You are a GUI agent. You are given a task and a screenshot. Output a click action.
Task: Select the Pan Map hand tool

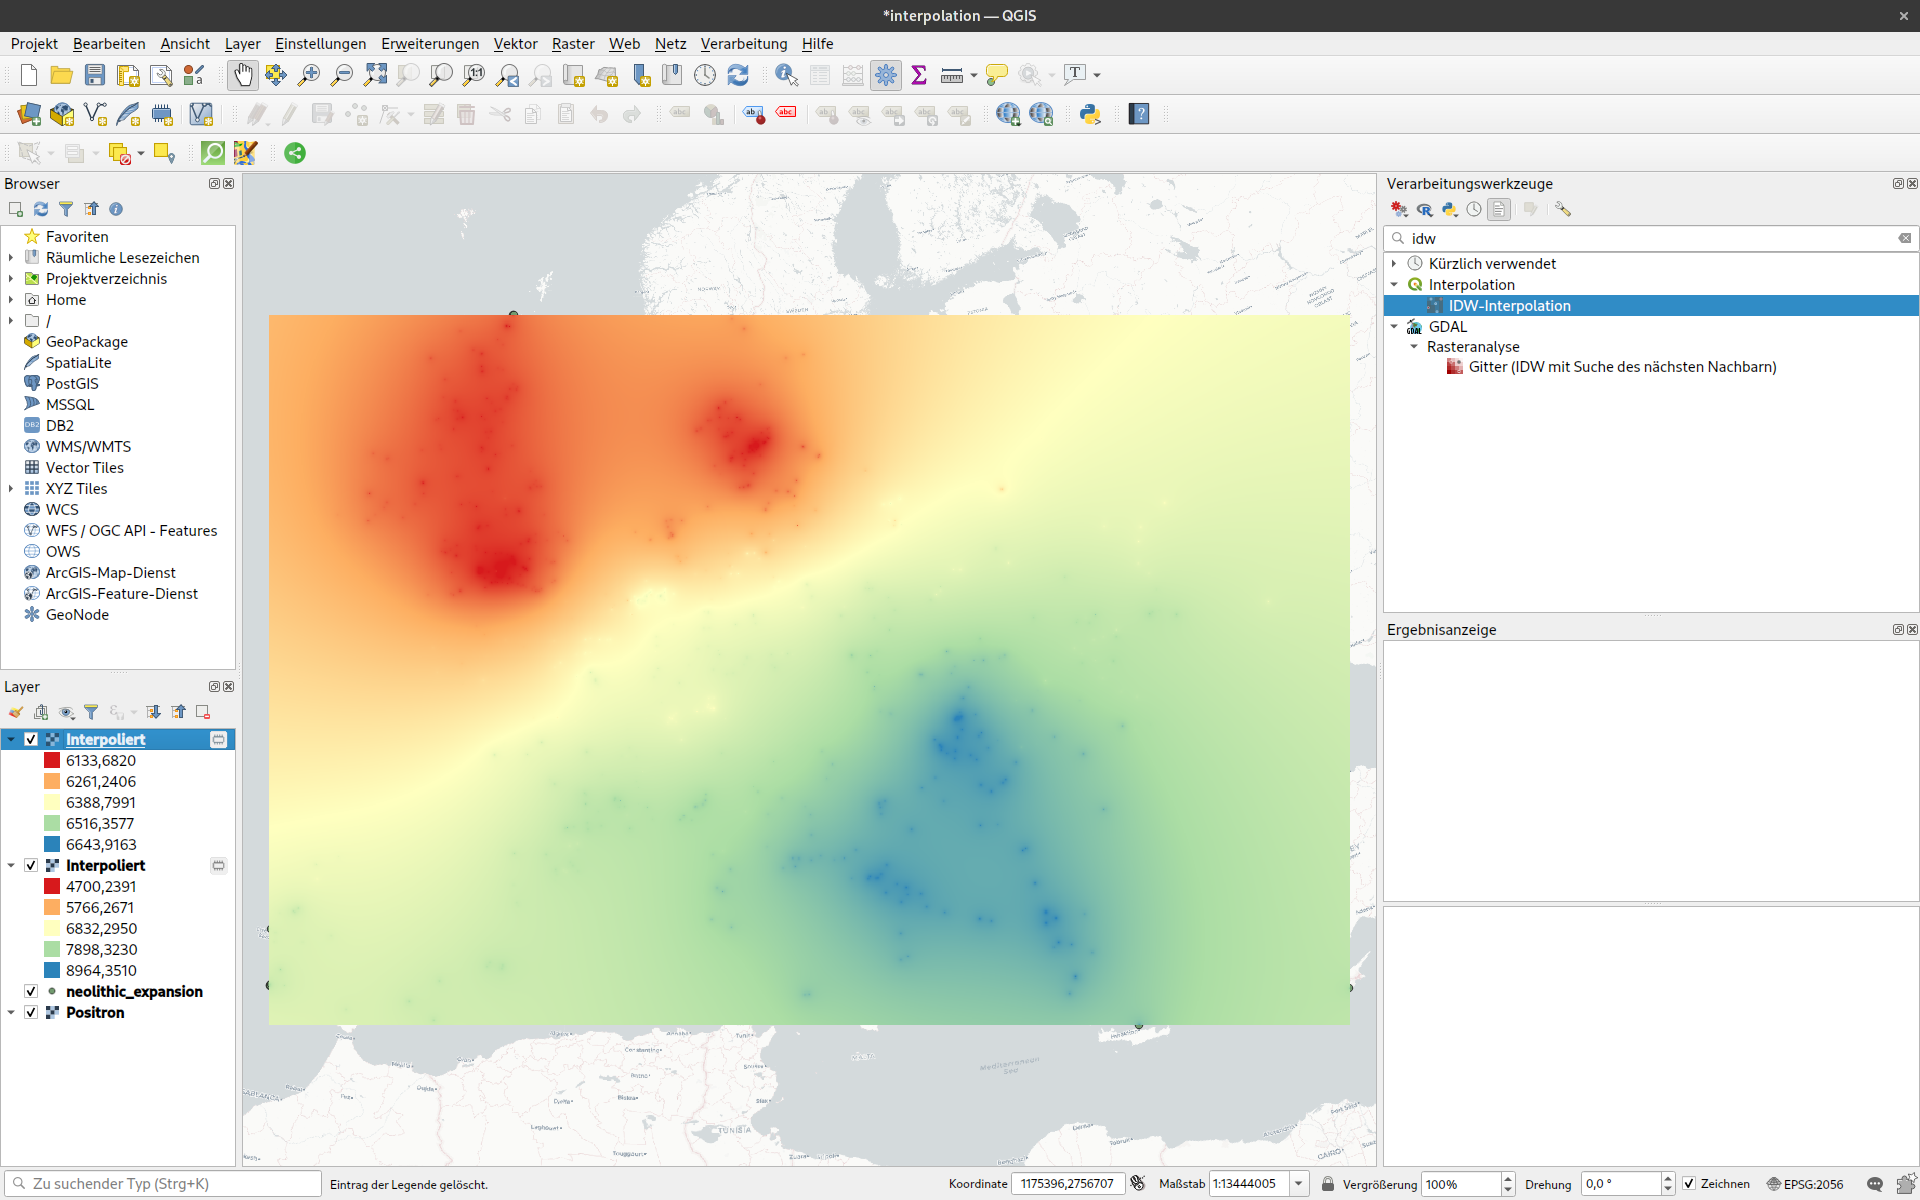[243, 75]
